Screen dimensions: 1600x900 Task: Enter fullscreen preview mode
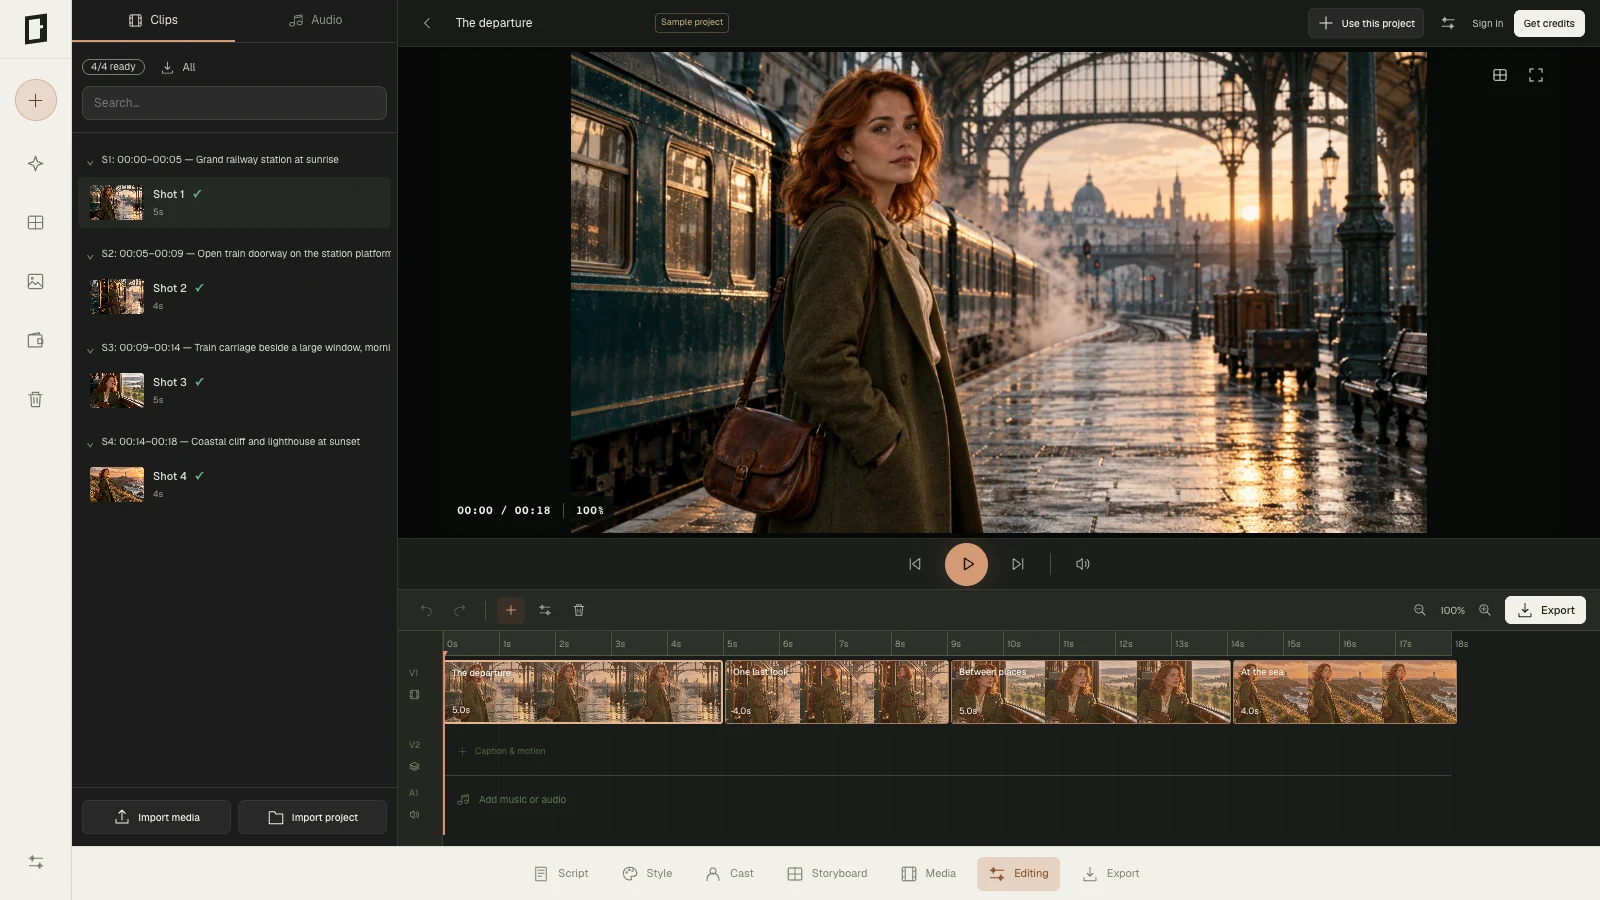coord(1536,75)
